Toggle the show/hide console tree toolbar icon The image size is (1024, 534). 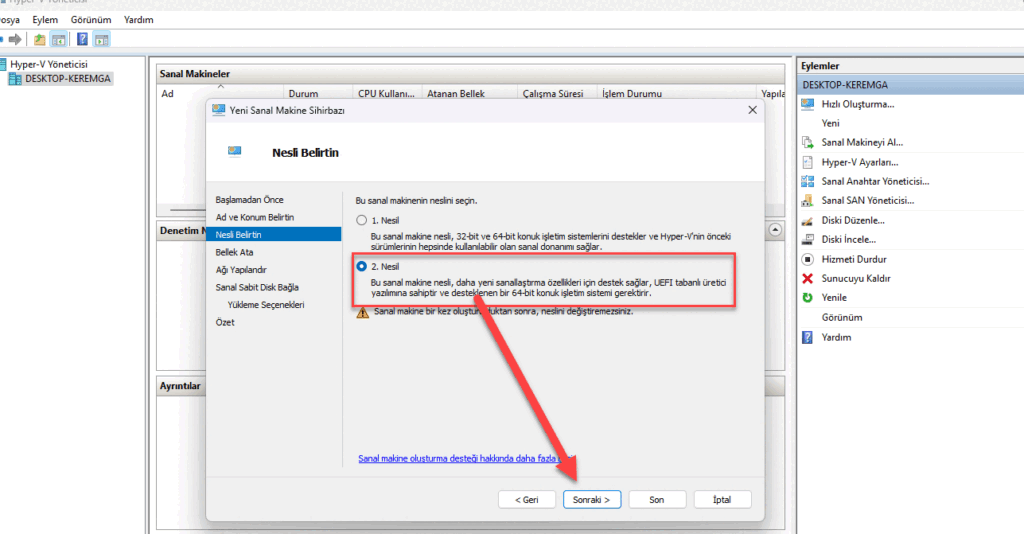coord(59,40)
